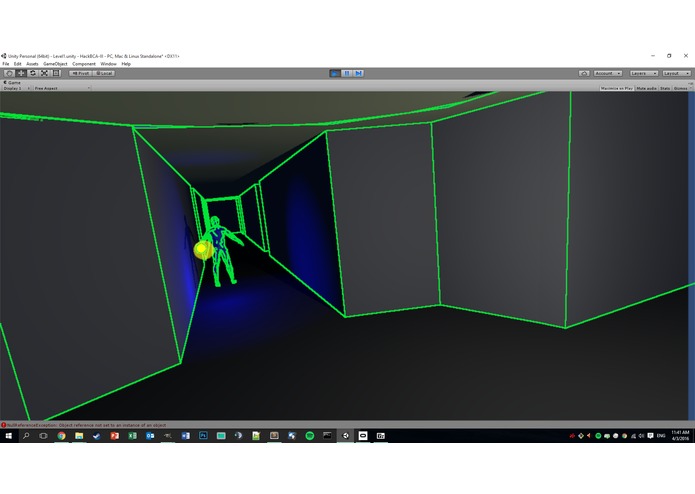This screenshot has height=494, width=695.
Task: Toggle Maximize on Play
Action: click(617, 88)
